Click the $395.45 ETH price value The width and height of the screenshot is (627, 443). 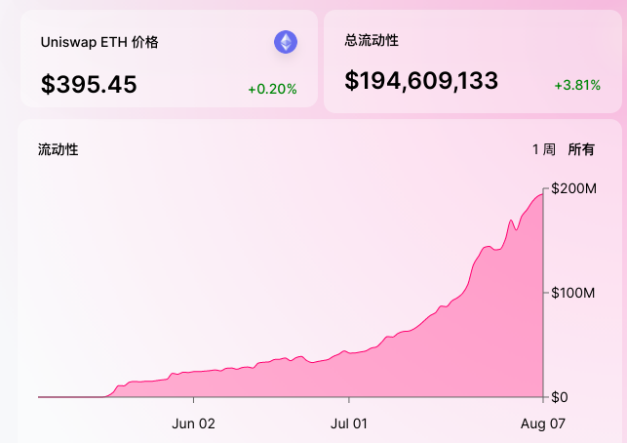point(89,85)
